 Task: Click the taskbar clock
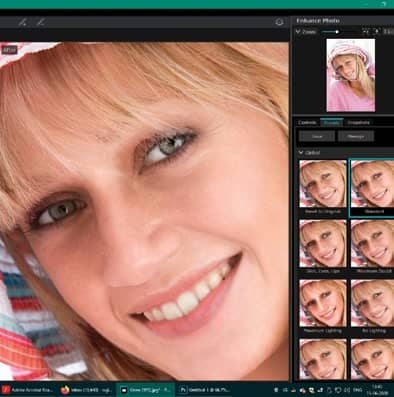coord(377,390)
